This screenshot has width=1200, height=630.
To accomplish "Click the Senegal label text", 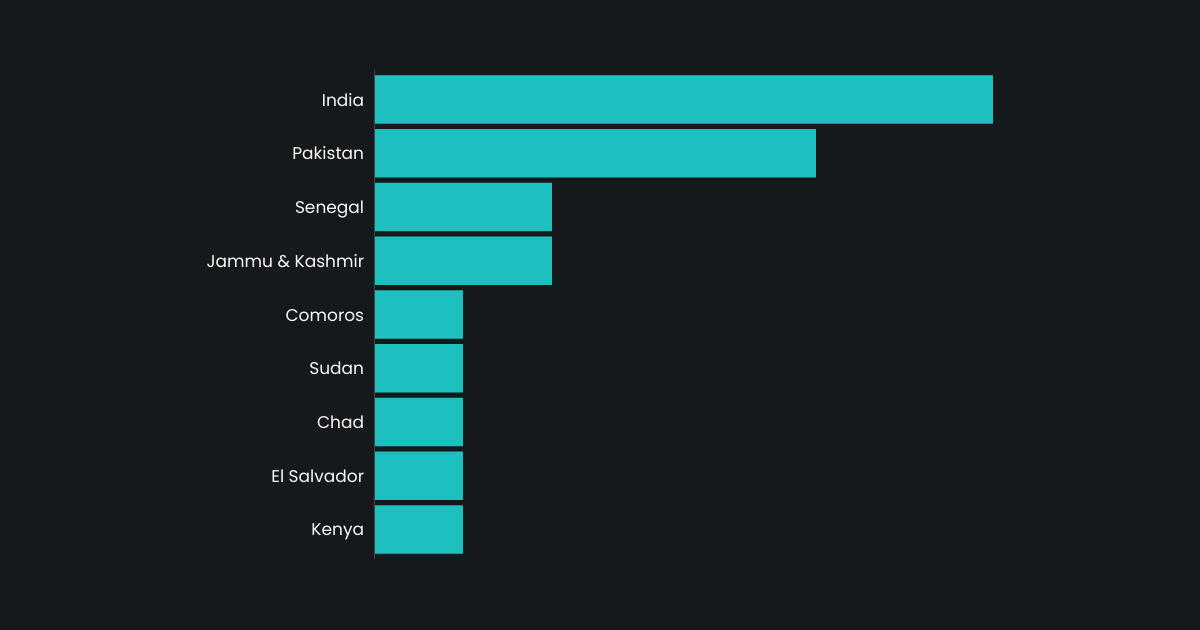I will point(329,208).
